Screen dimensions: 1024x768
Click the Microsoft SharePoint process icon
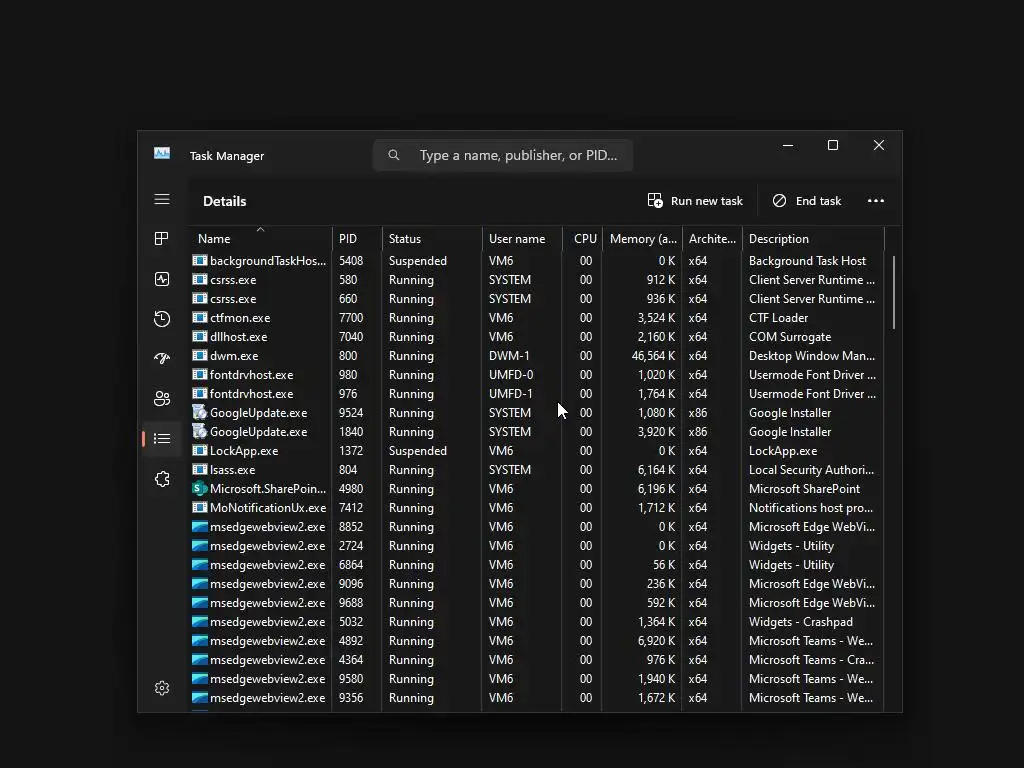pyautogui.click(x=200, y=488)
